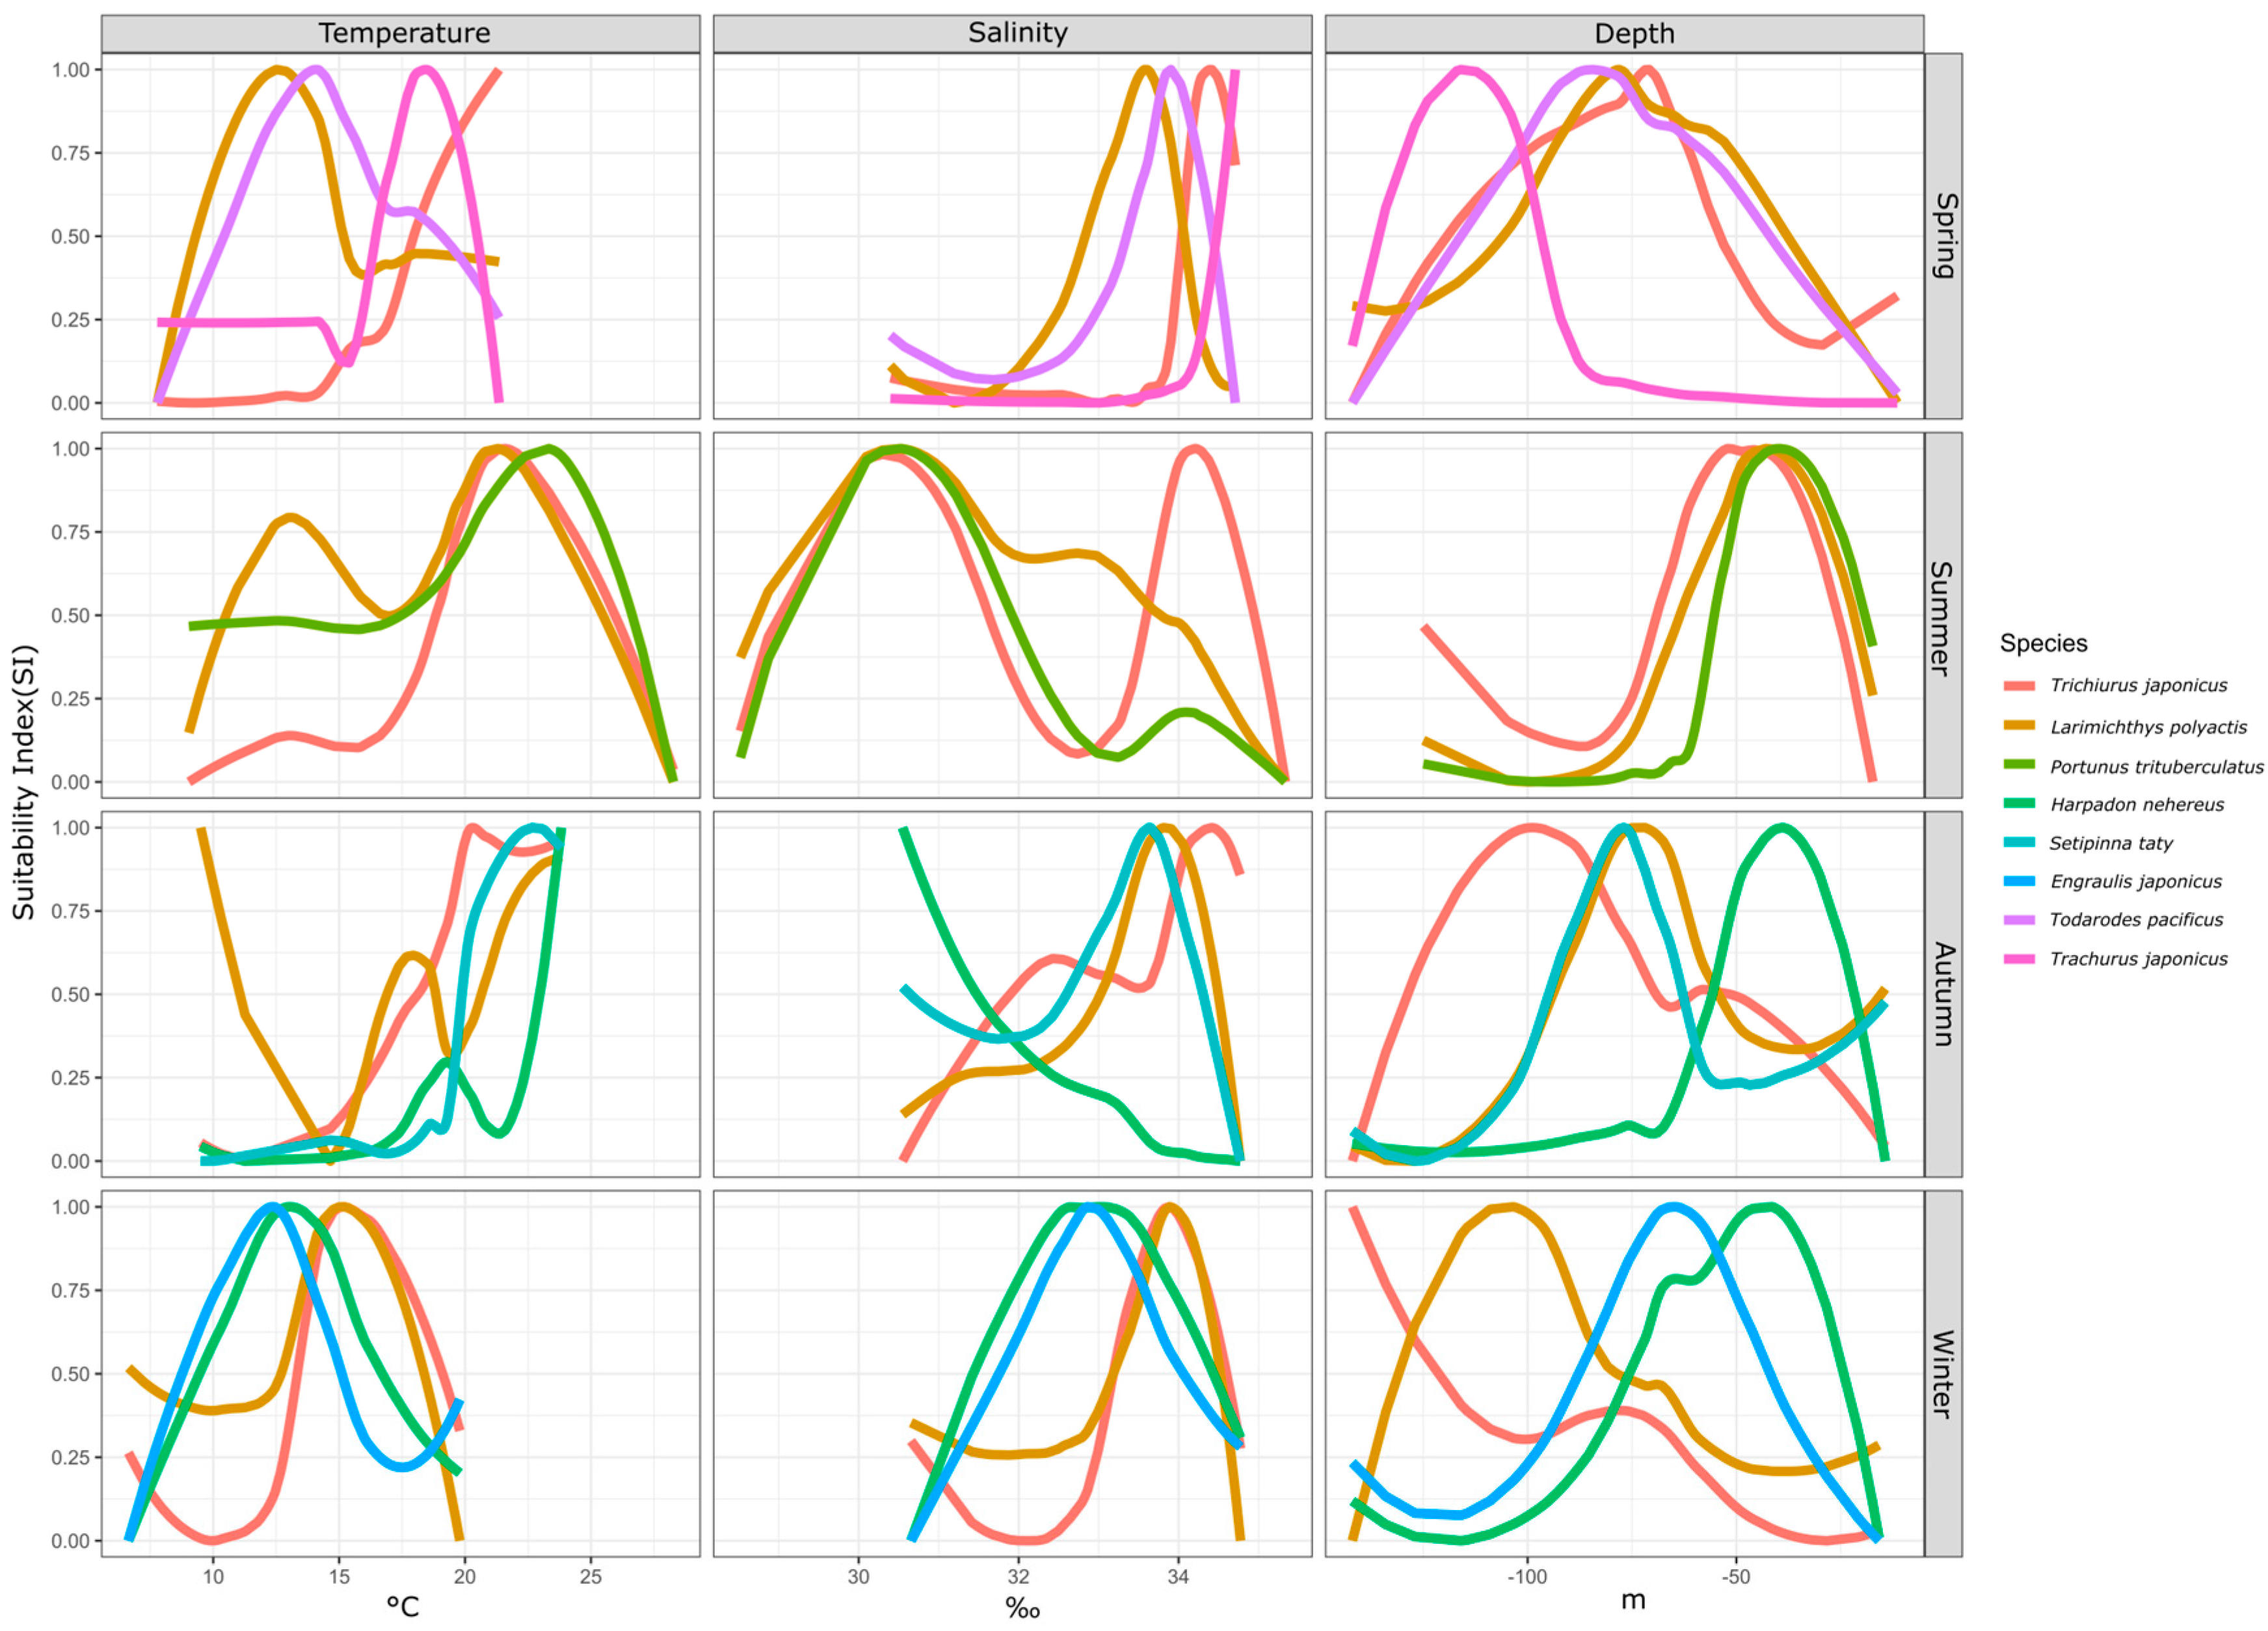
Task: Click the Autumn row strip label
Action: [x=1943, y=994]
